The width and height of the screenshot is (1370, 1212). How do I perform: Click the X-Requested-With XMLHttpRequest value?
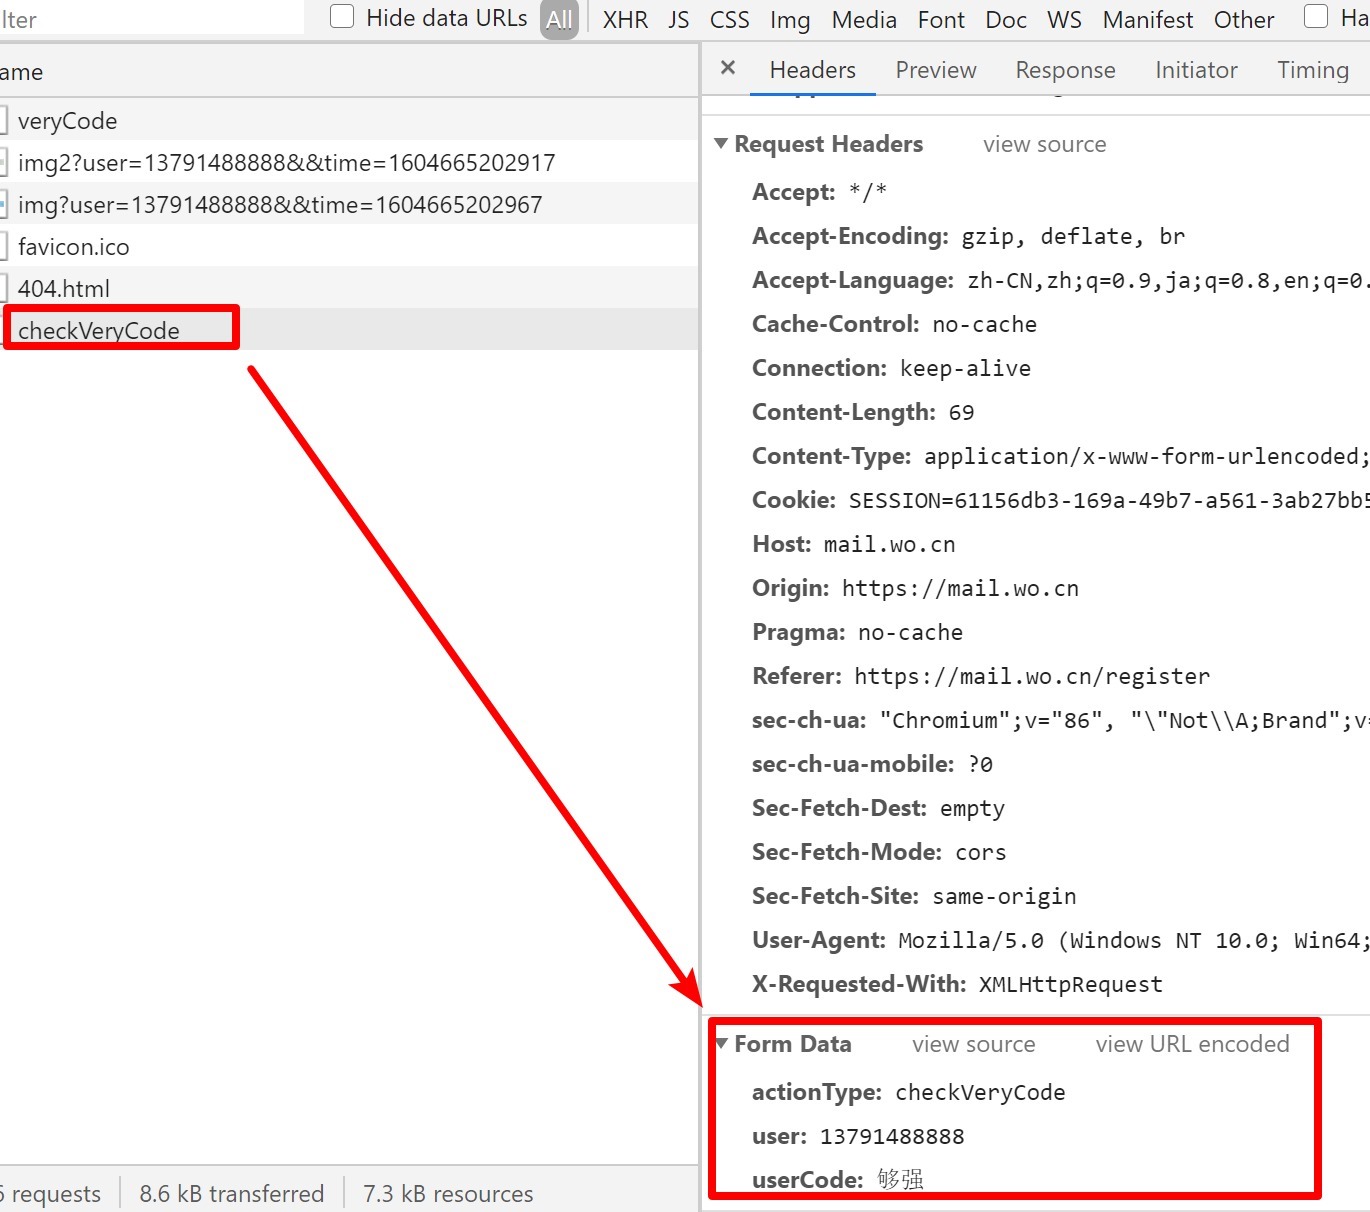pyautogui.click(x=1071, y=984)
